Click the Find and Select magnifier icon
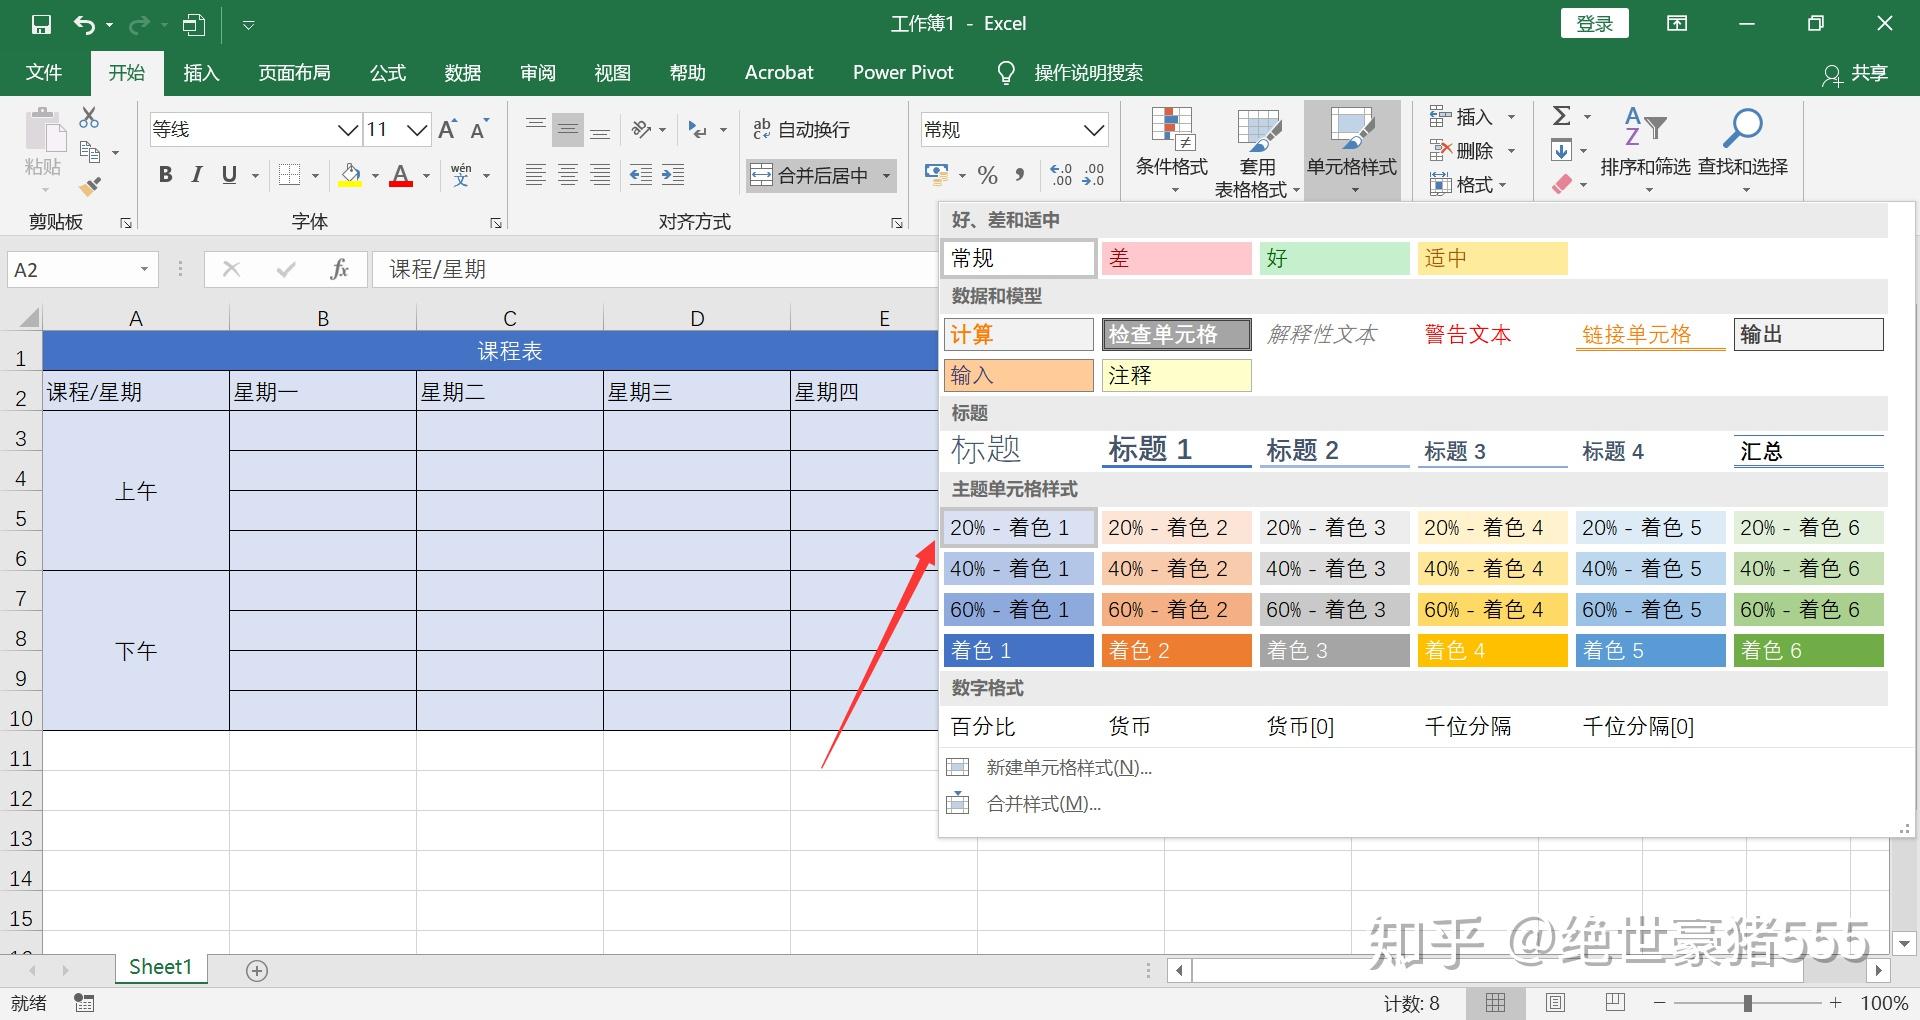Screen dimensions: 1920x1020 (1743, 126)
